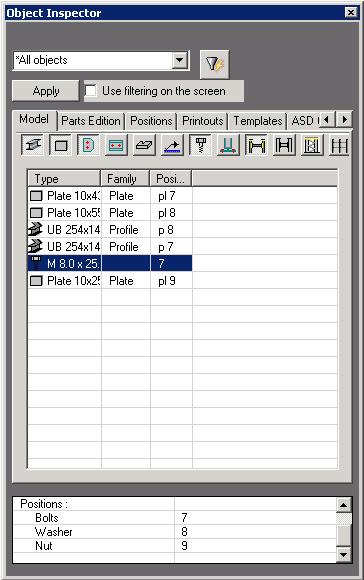Toggle the workframe grid icon at the toolbar end
Image resolution: width=364 pixels, height=580 pixels.
(x=340, y=145)
